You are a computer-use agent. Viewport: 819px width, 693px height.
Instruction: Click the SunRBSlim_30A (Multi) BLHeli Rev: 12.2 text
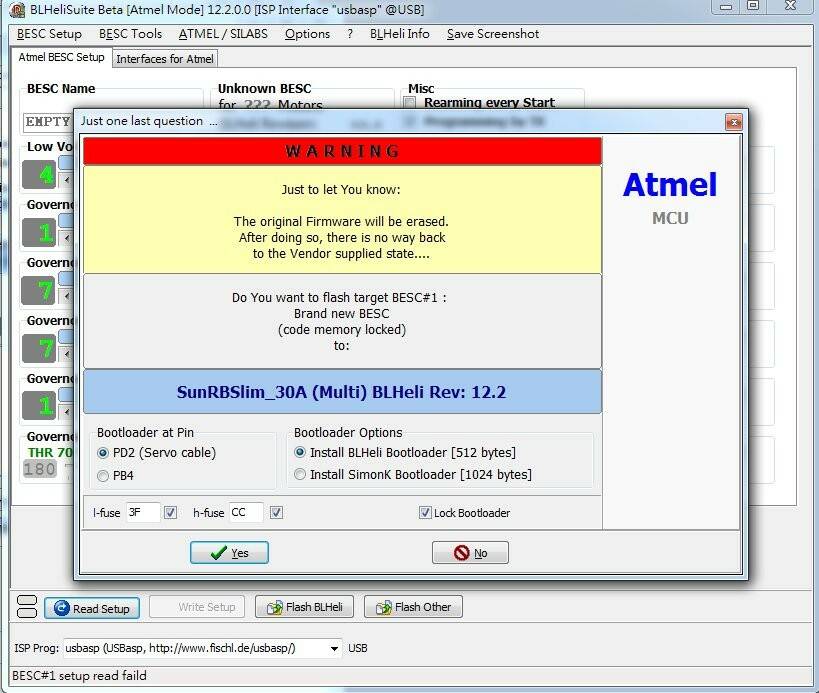coord(342,392)
